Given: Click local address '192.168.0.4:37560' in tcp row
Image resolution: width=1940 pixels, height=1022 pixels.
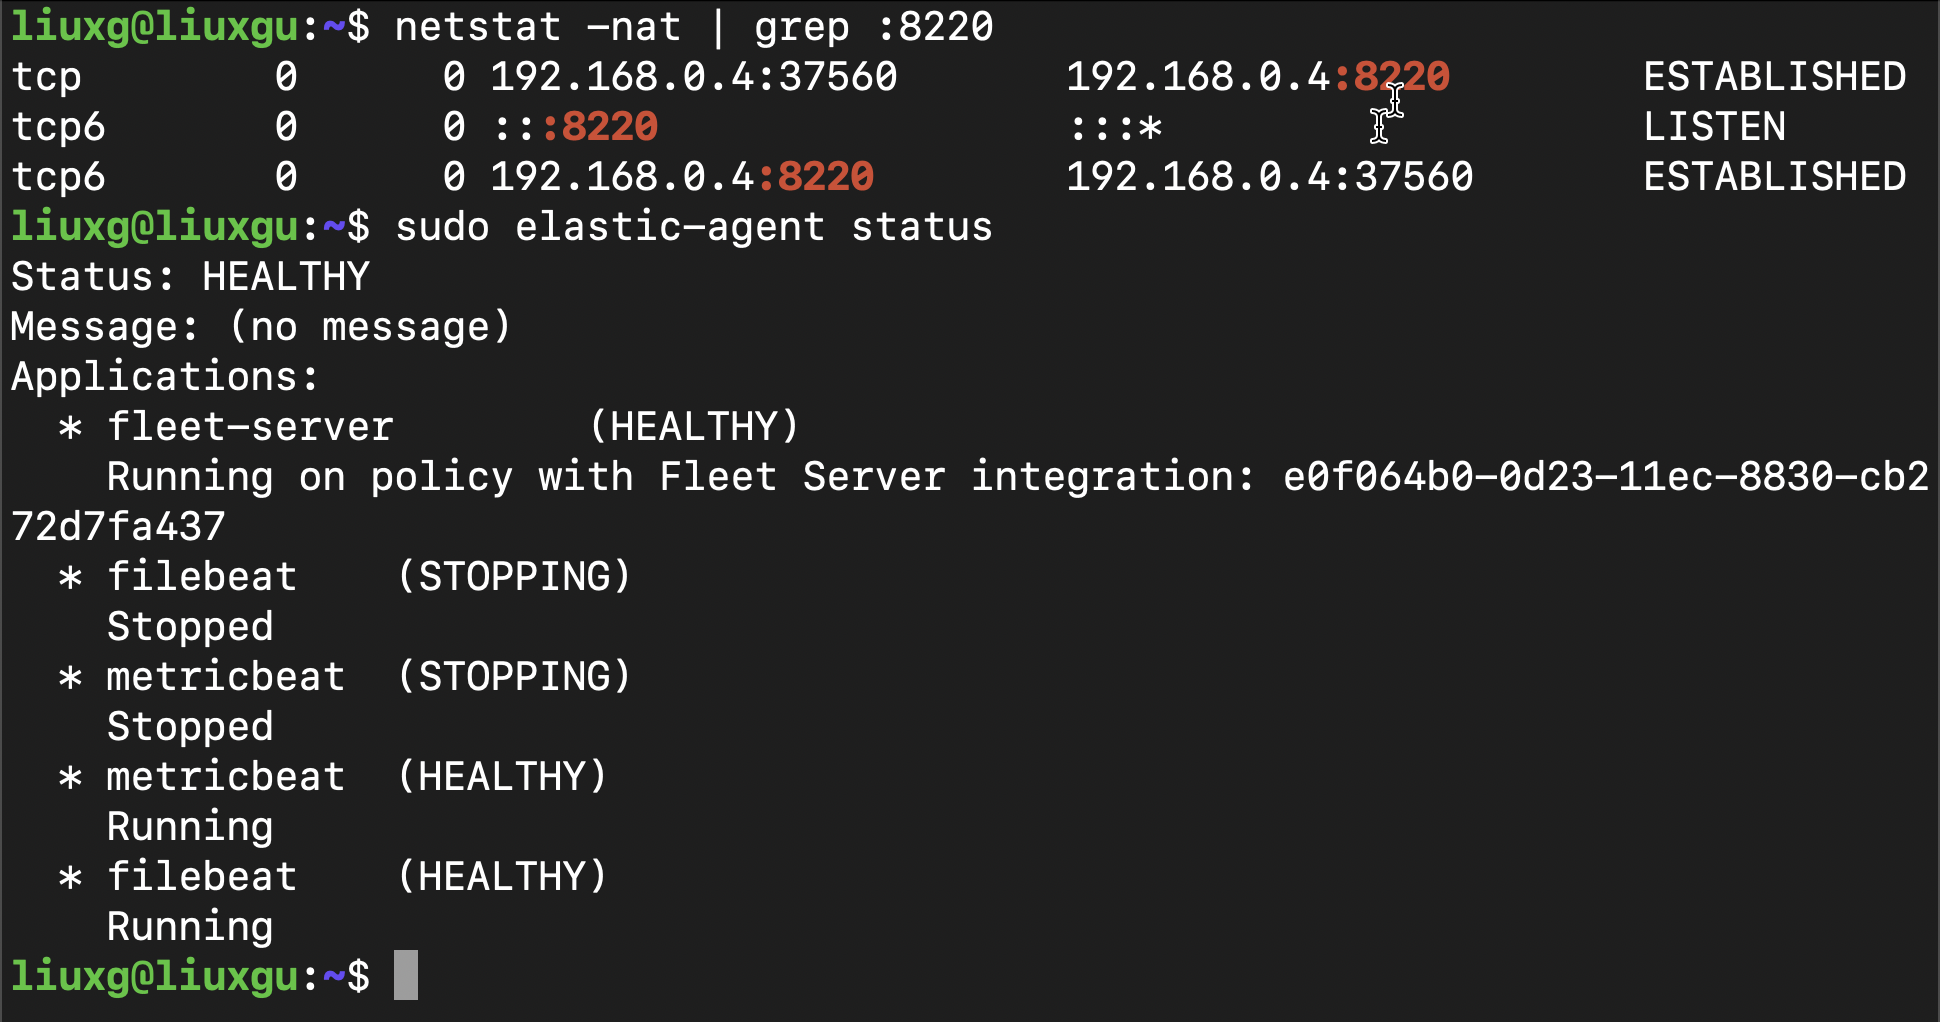Looking at the screenshot, I should tap(694, 77).
